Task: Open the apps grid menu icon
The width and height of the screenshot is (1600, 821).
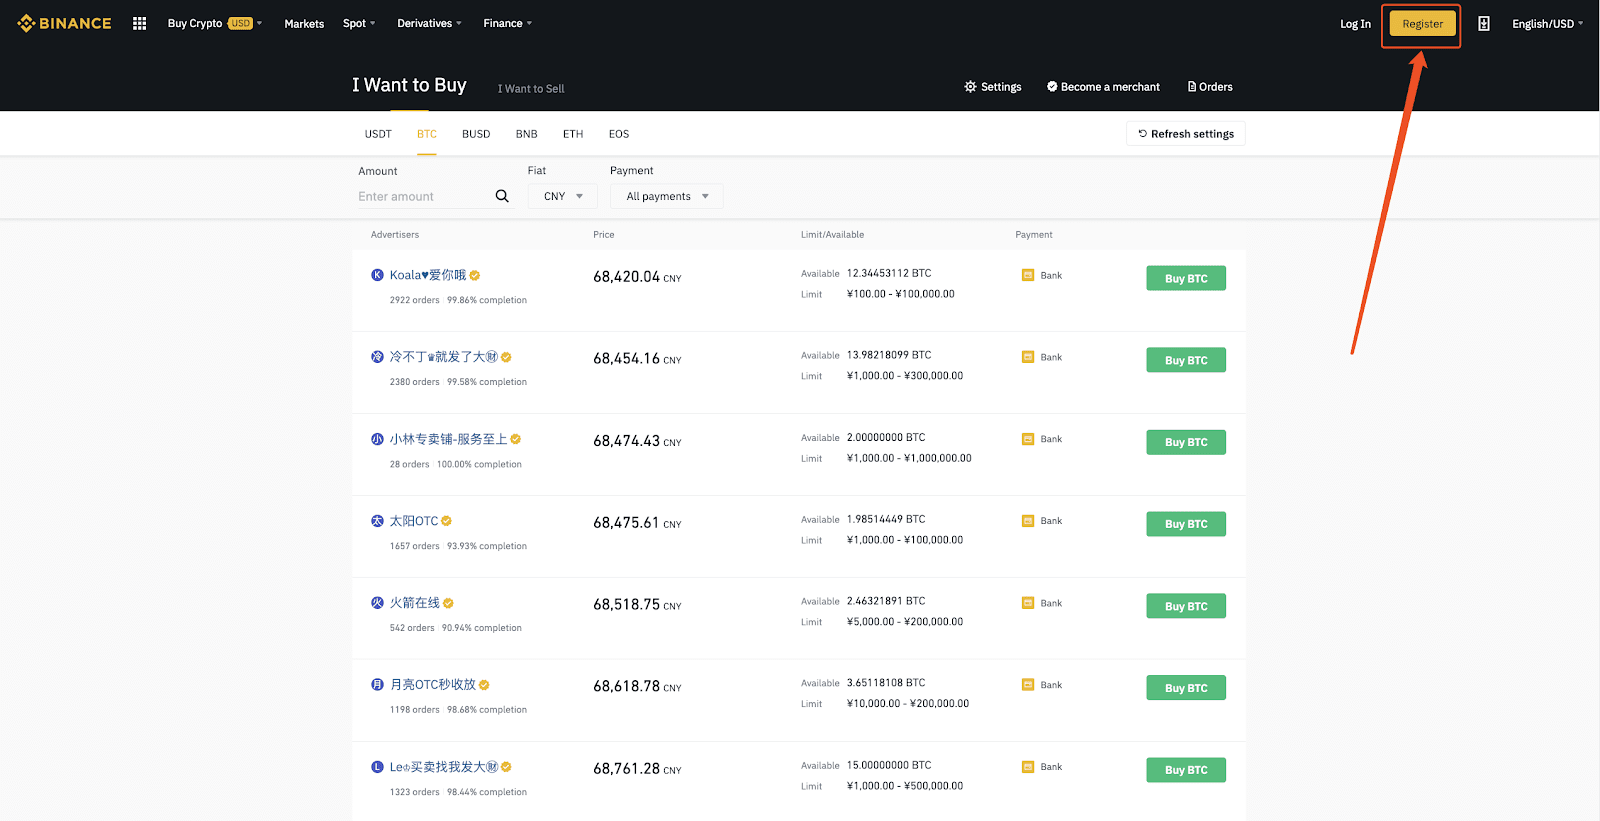Action: pos(139,23)
